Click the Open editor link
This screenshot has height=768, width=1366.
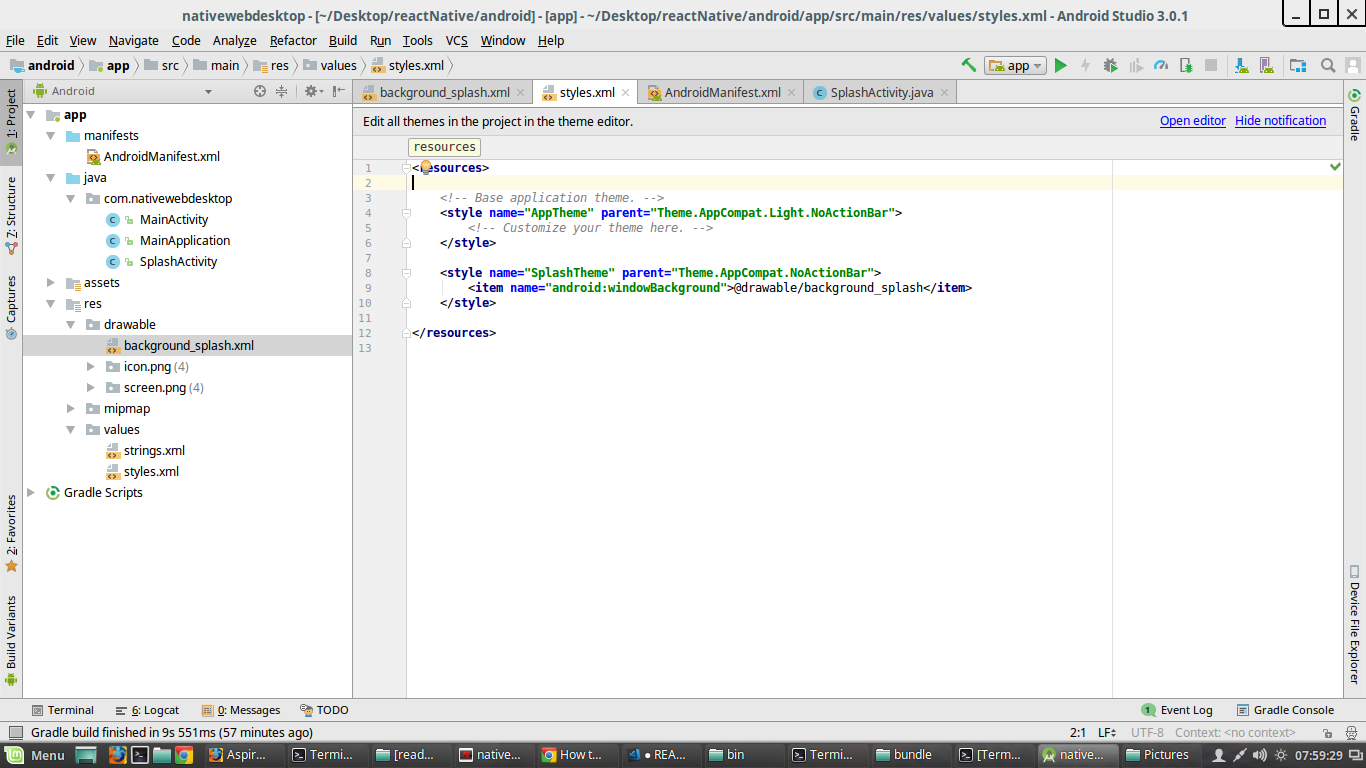pos(1192,121)
